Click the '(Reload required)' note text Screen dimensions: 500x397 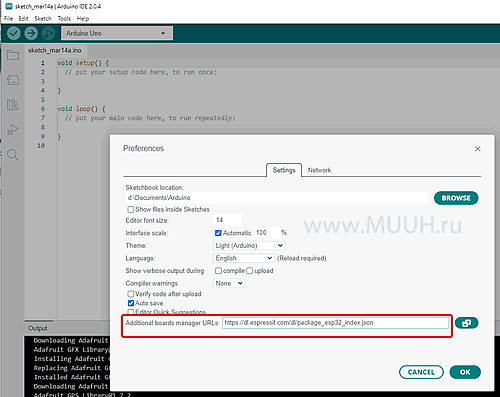[x=302, y=258]
